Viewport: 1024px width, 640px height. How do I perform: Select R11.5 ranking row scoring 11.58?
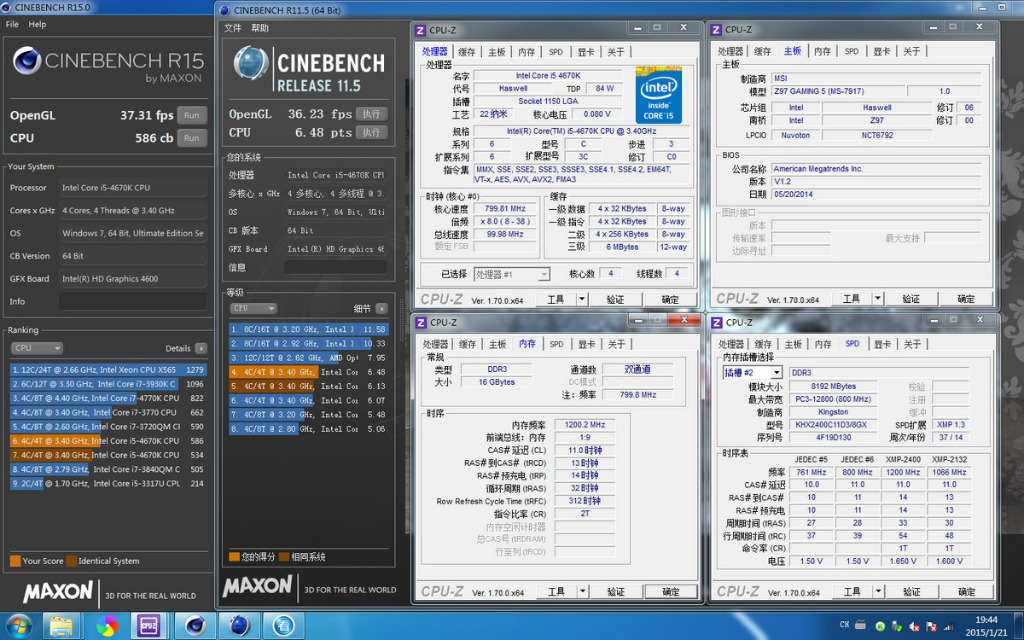[308, 330]
